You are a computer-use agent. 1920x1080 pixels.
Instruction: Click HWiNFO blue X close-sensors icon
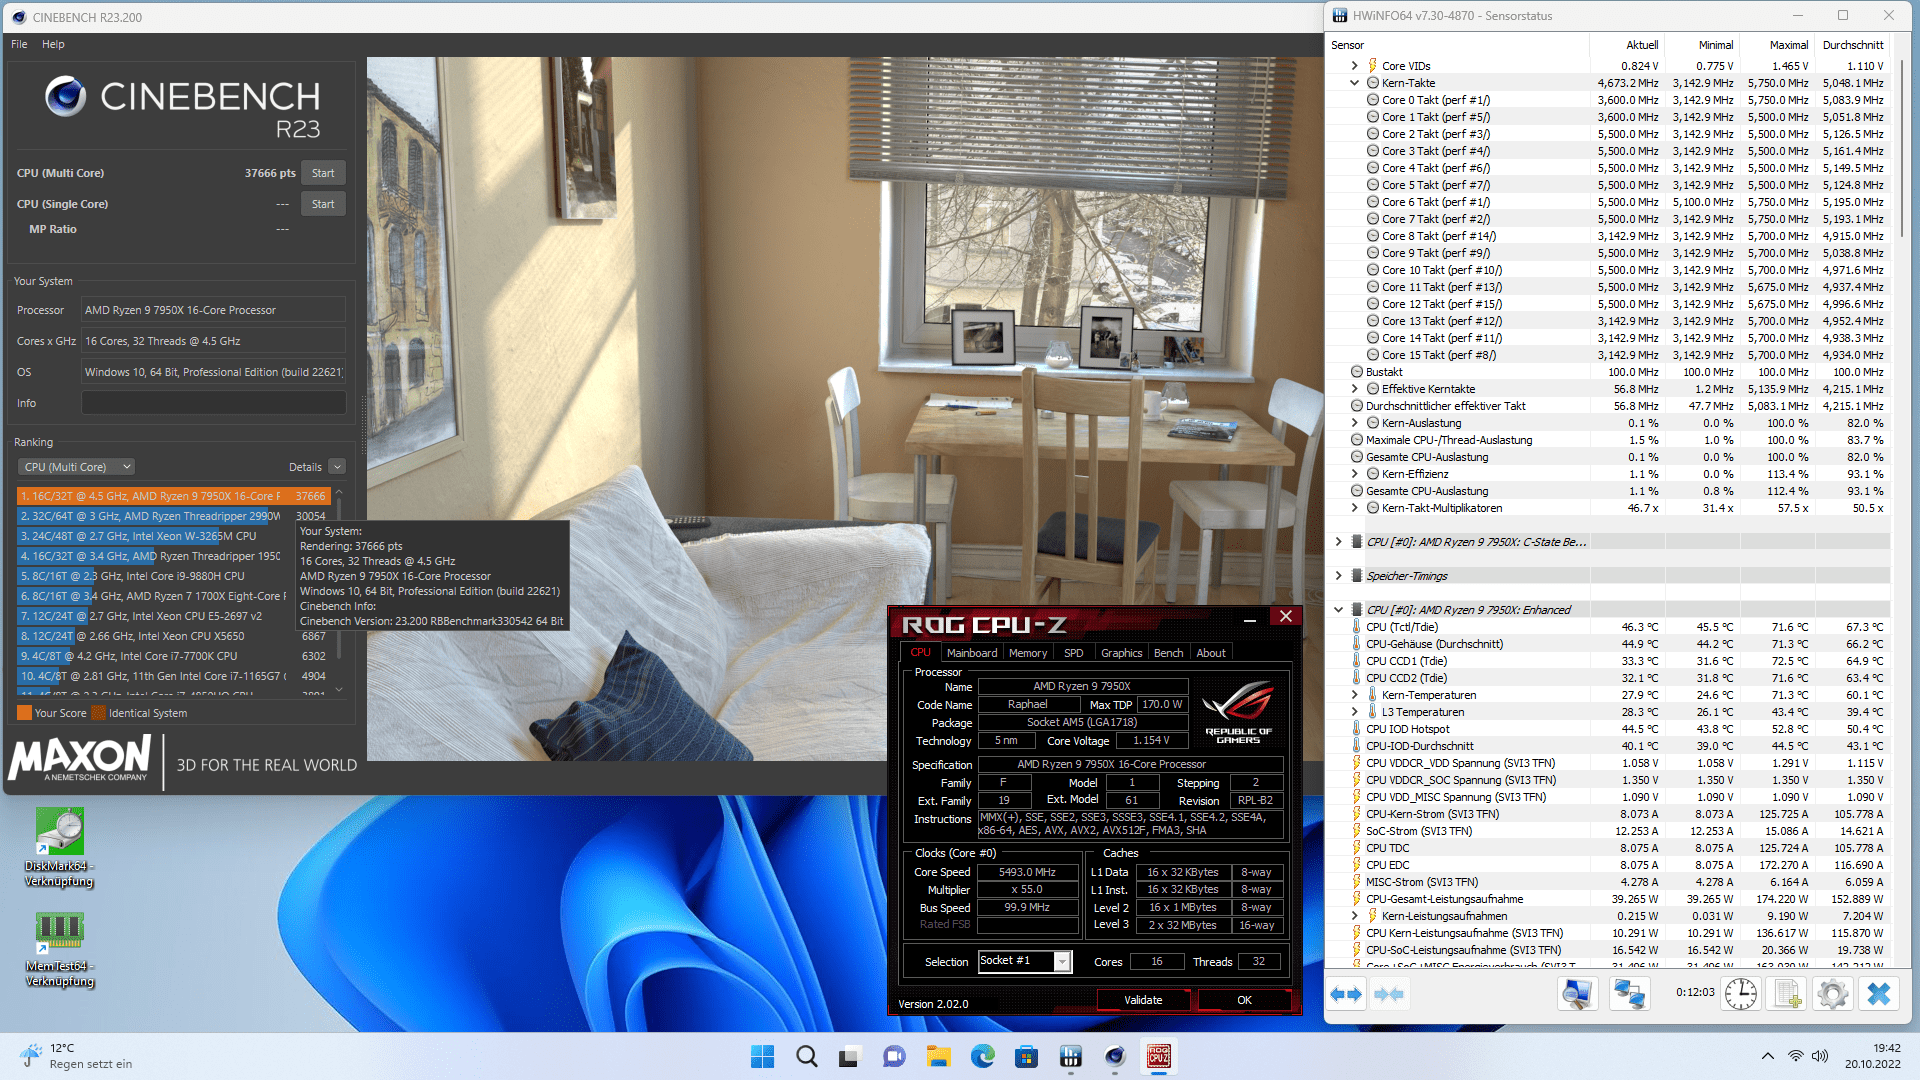1878,994
